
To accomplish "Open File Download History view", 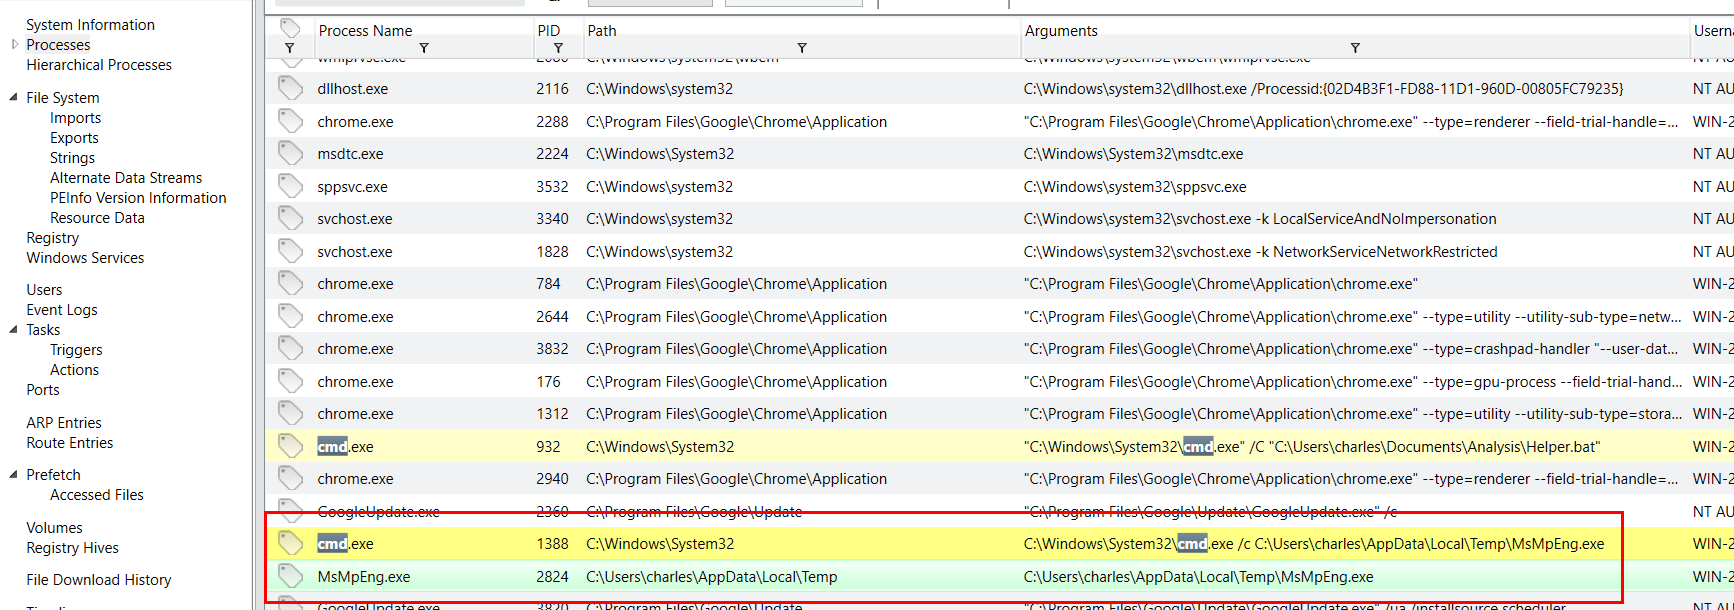I will (x=99, y=580).
